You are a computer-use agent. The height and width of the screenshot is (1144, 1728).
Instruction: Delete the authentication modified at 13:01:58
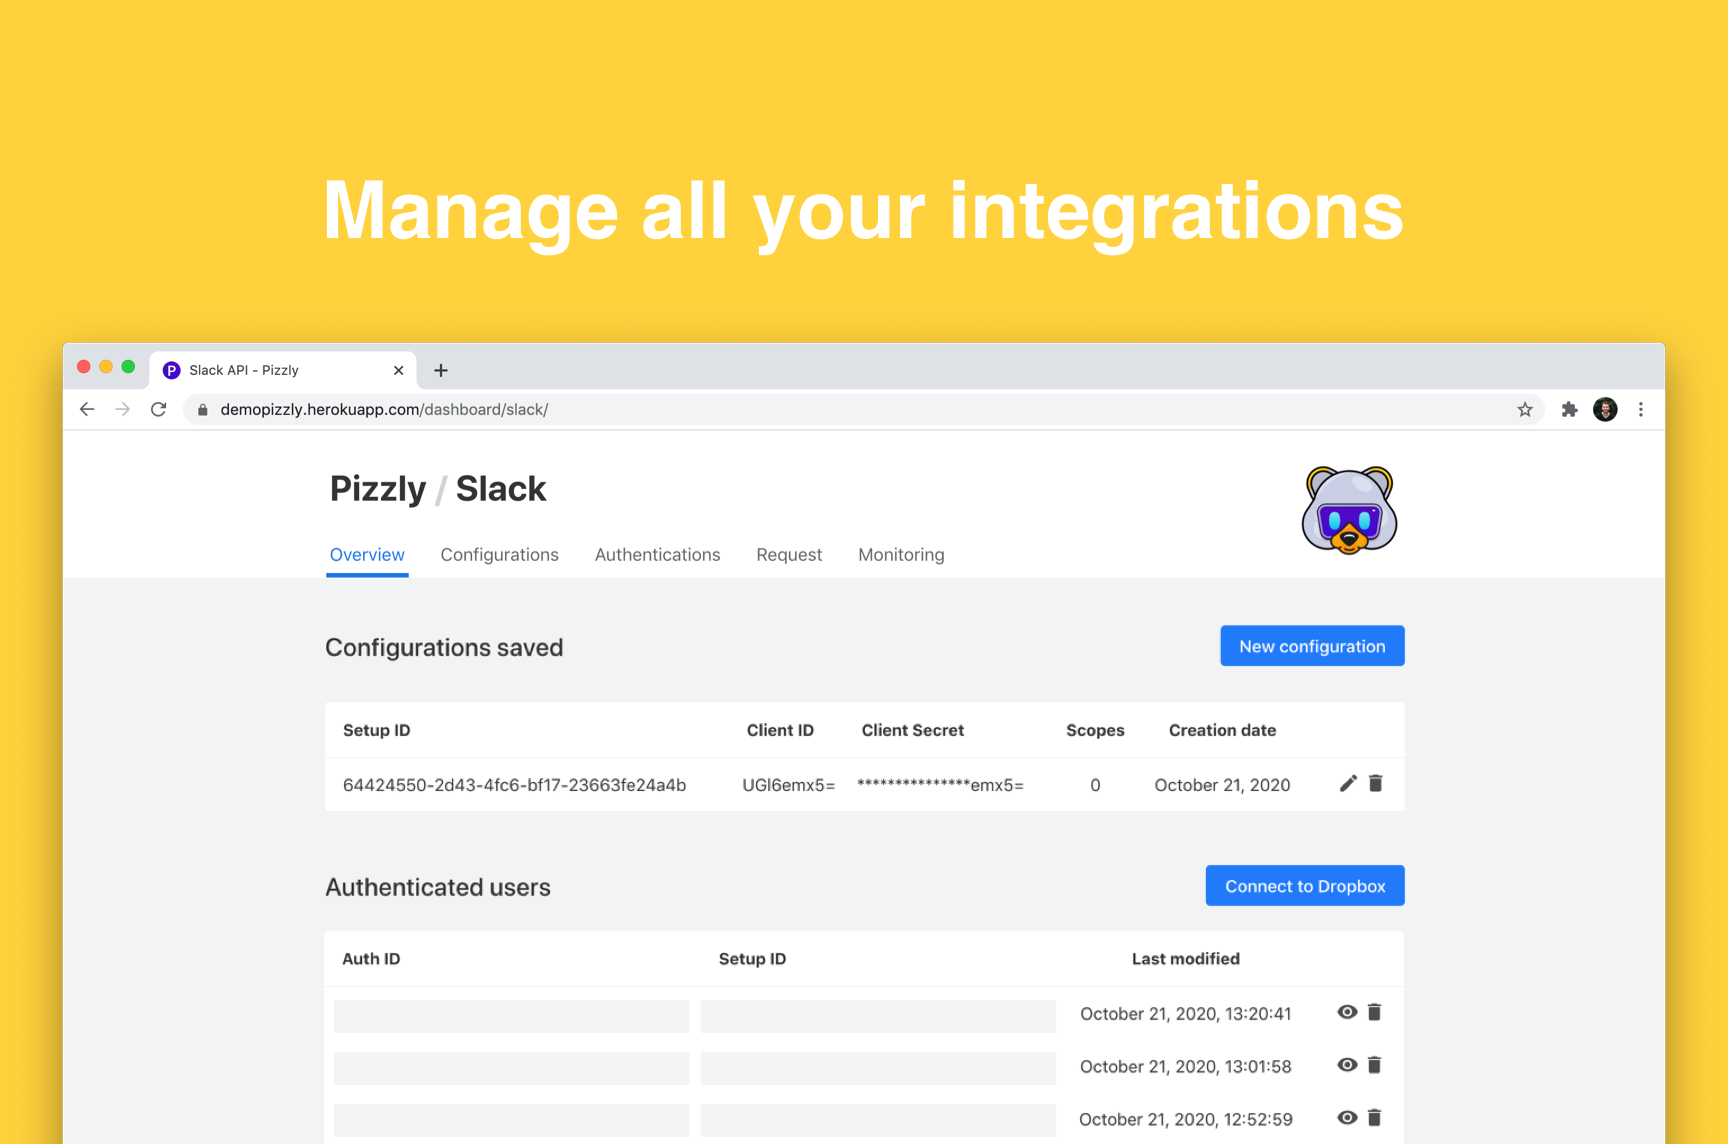pyautogui.click(x=1375, y=1065)
